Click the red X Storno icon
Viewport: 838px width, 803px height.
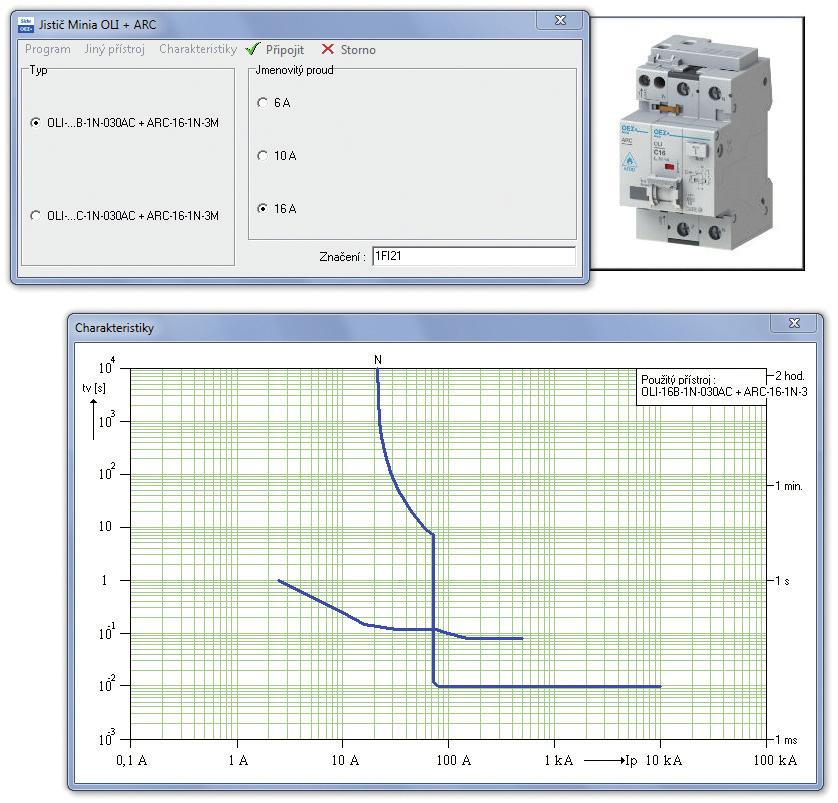328,49
